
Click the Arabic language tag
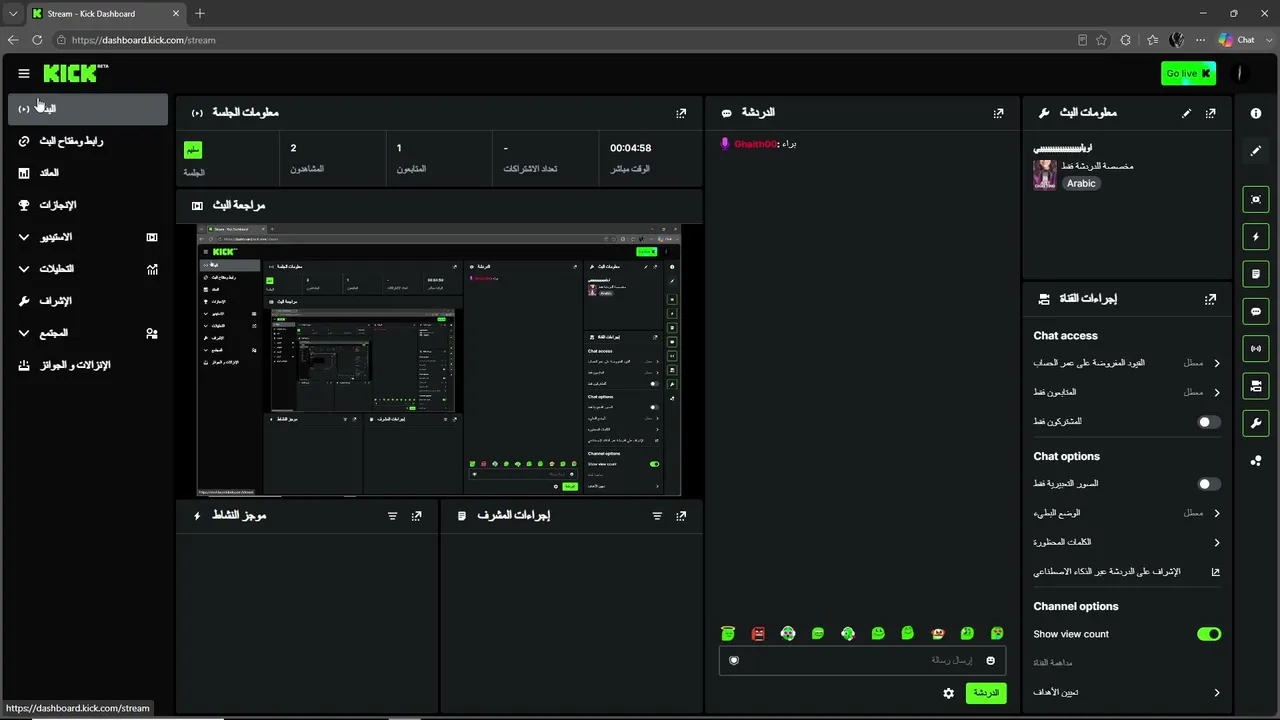[1081, 184]
